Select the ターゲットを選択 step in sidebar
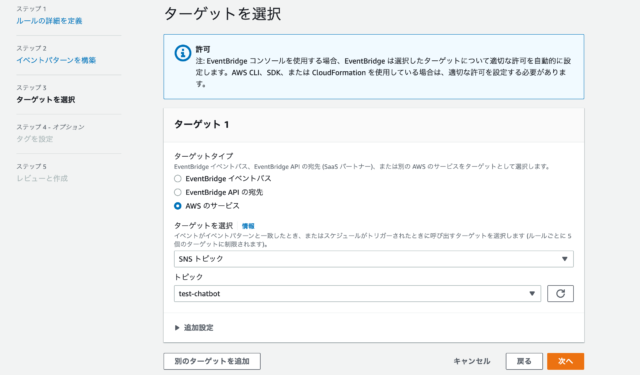Image resolution: width=640 pixels, height=375 pixels. [46, 100]
